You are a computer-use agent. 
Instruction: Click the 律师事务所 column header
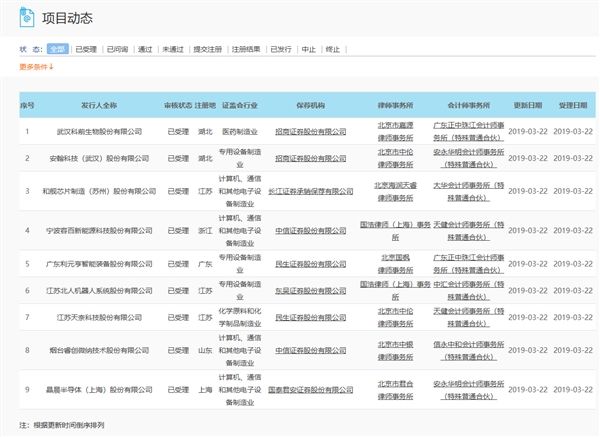click(395, 105)
